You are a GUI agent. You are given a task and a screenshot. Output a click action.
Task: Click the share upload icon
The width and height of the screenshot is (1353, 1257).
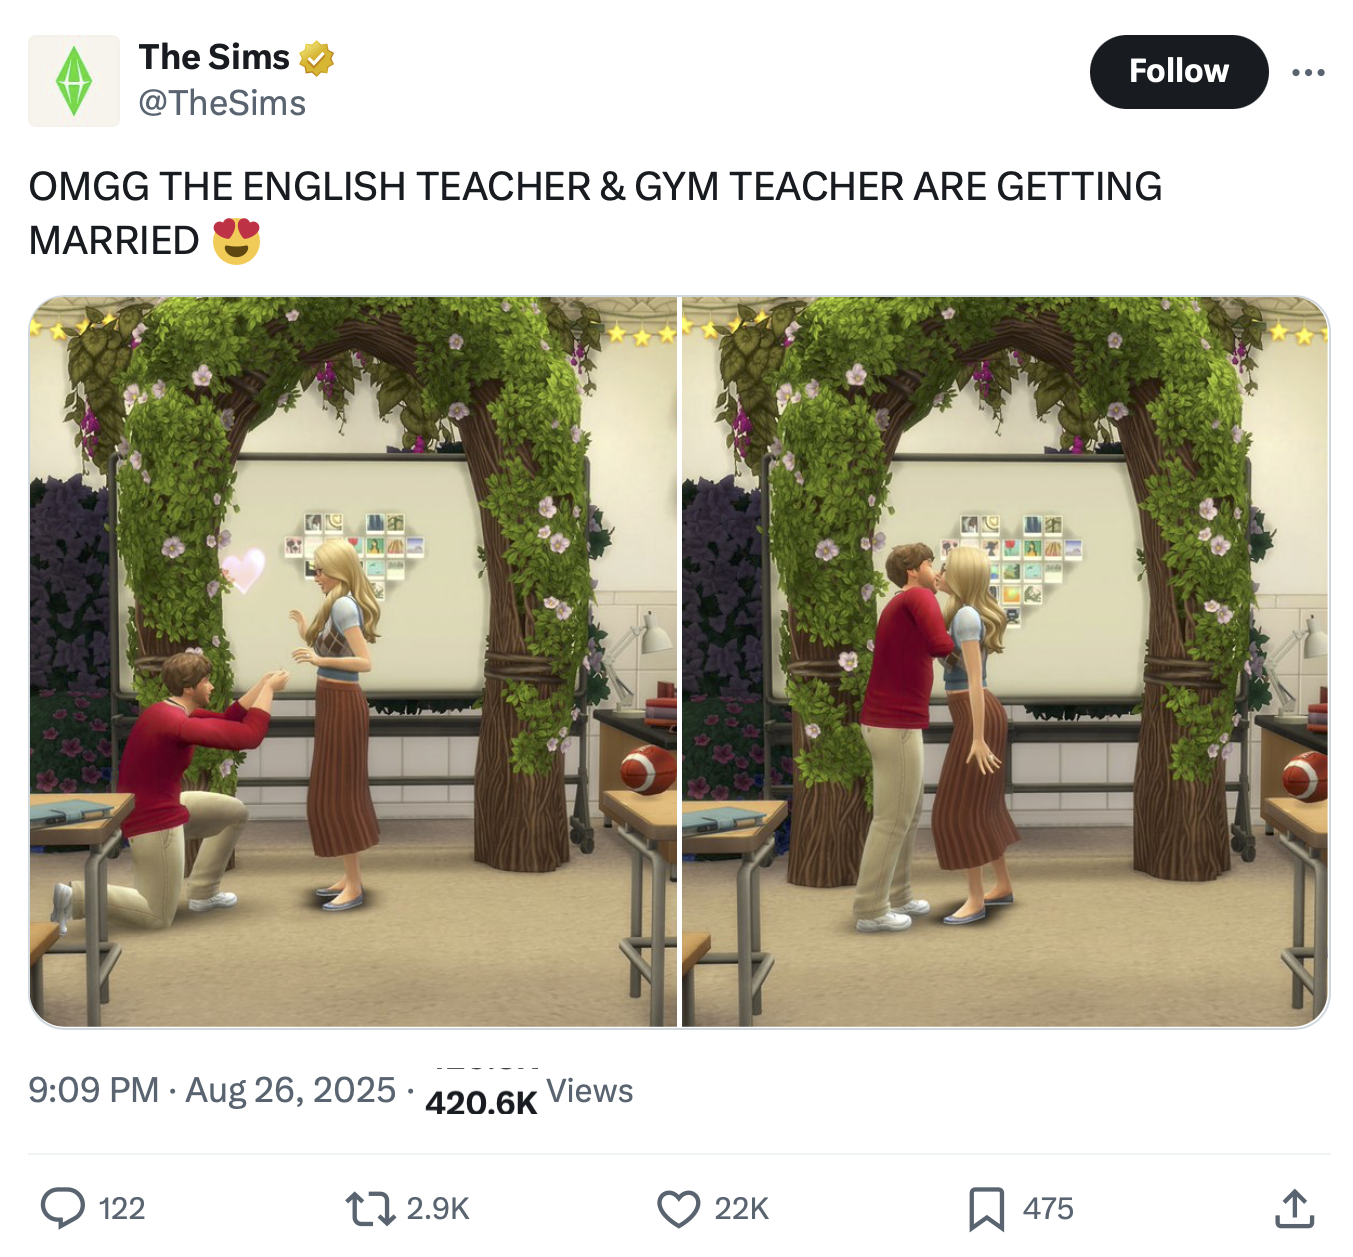(x=1294, y=1208)
